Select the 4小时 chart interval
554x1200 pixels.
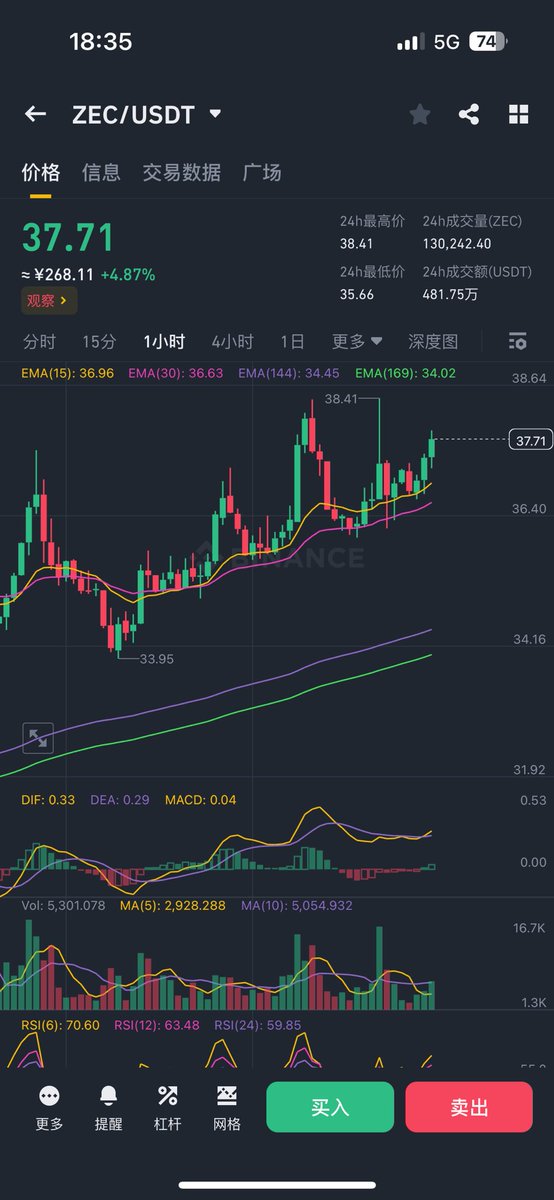coord(232,341)
